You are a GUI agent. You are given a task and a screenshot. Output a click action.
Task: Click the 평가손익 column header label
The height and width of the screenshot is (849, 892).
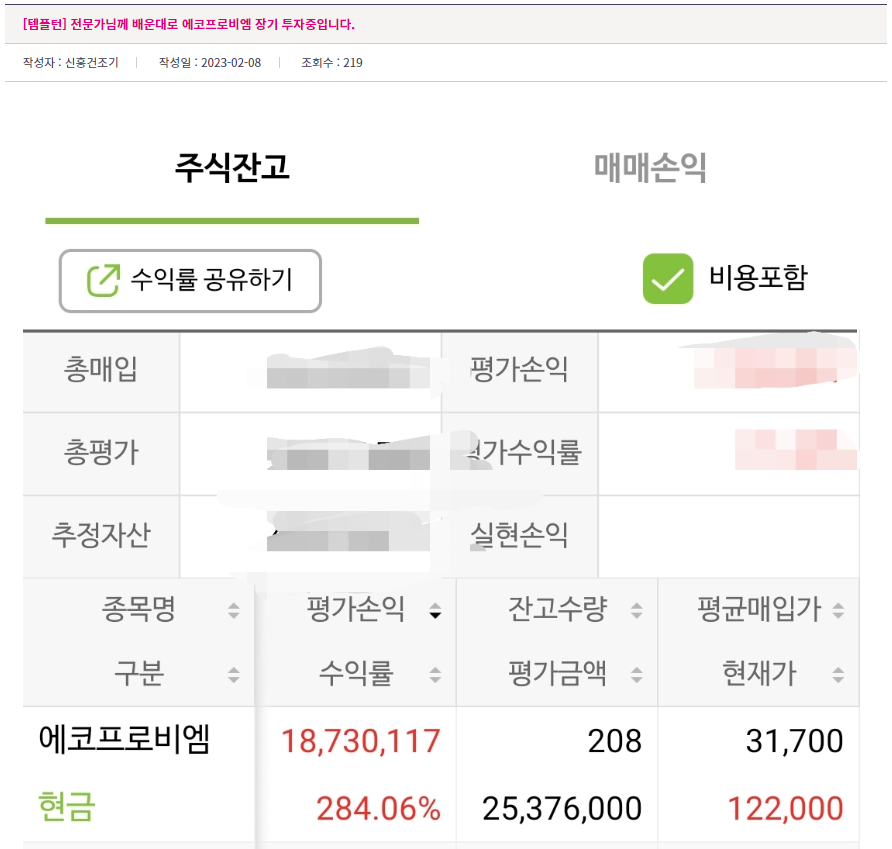click(x=356, y=609)
